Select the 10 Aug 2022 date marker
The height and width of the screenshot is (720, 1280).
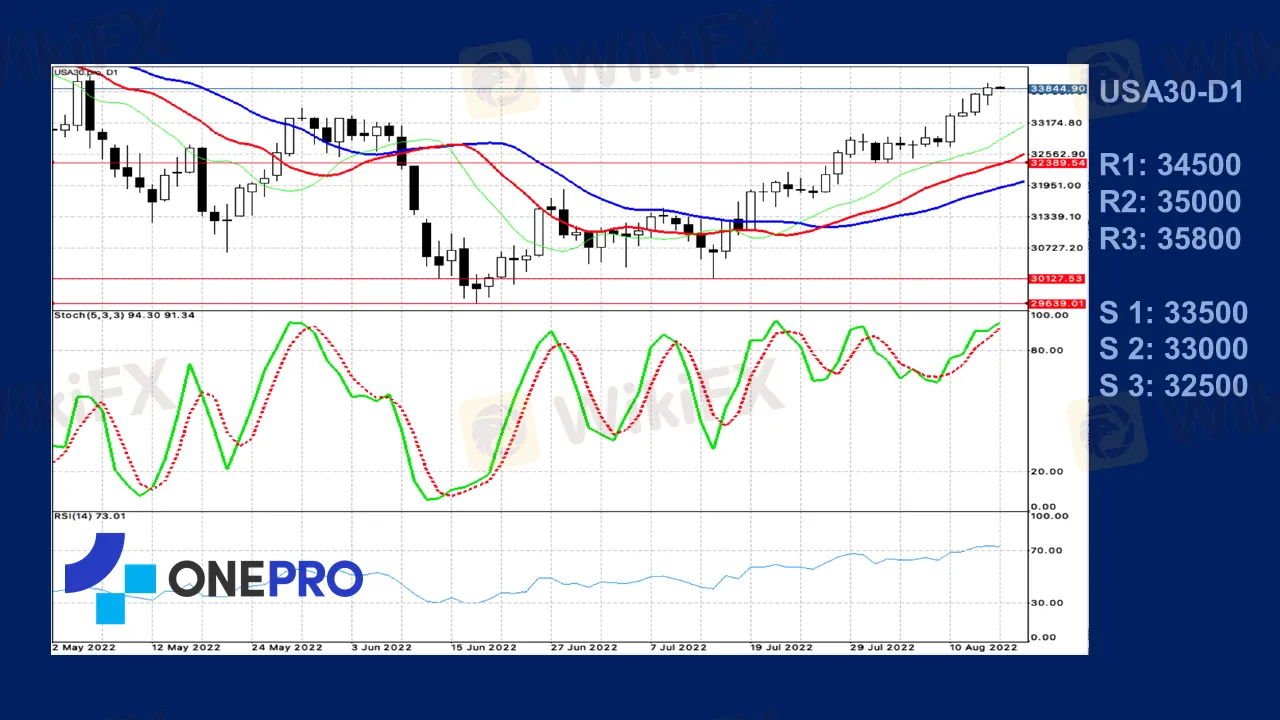(x=983, y=648)
